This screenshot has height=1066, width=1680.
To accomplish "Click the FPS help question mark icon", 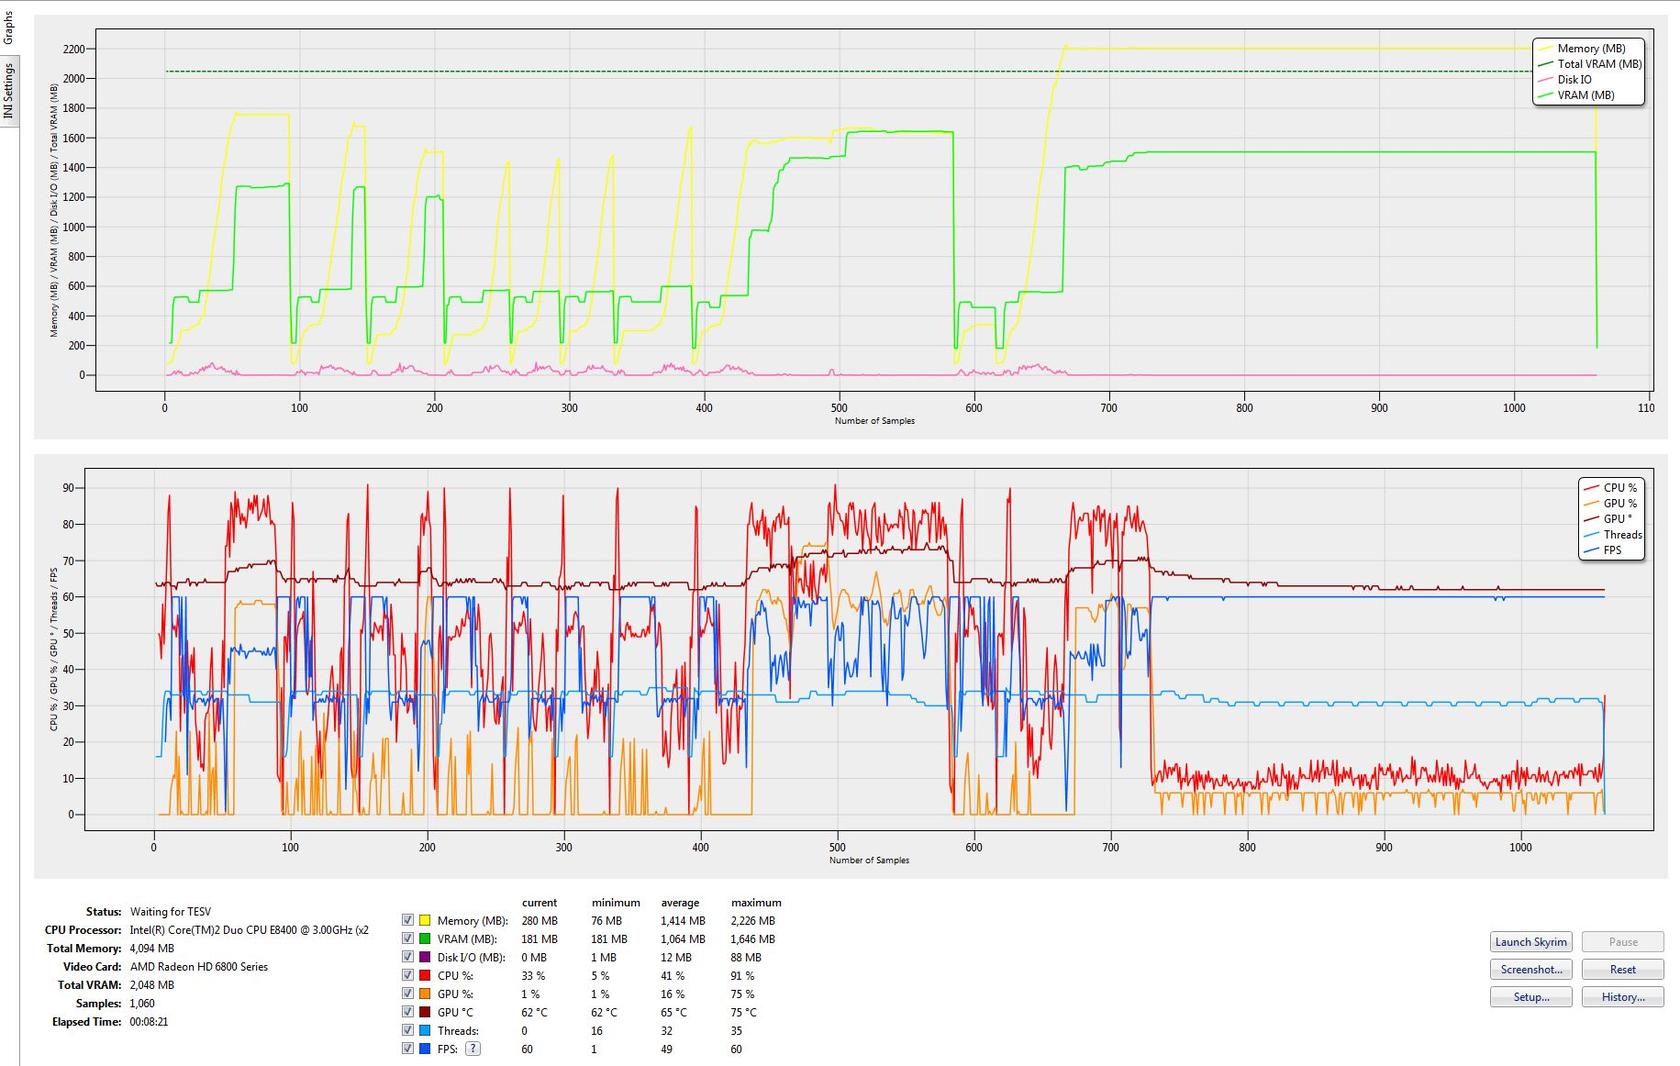I will [473, 1049].
